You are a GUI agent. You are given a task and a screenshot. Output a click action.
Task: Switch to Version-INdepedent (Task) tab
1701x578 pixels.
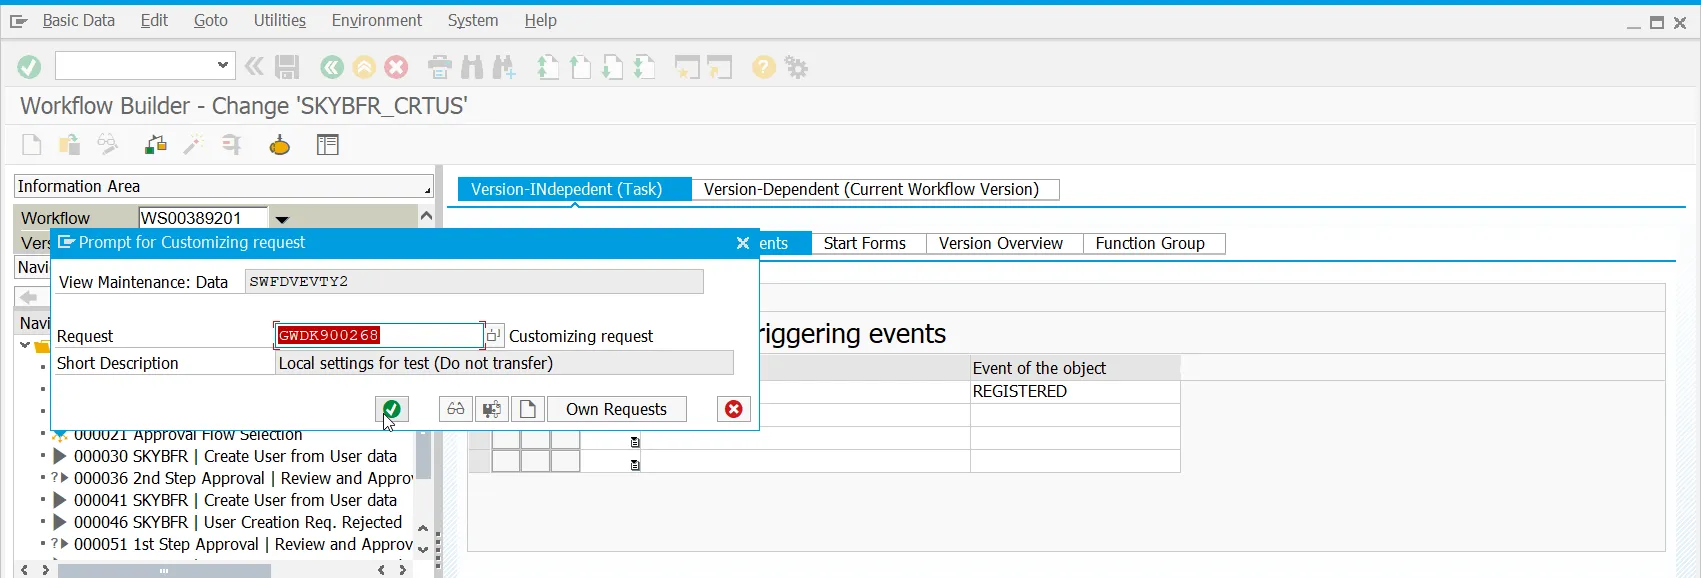pos(574,189)
